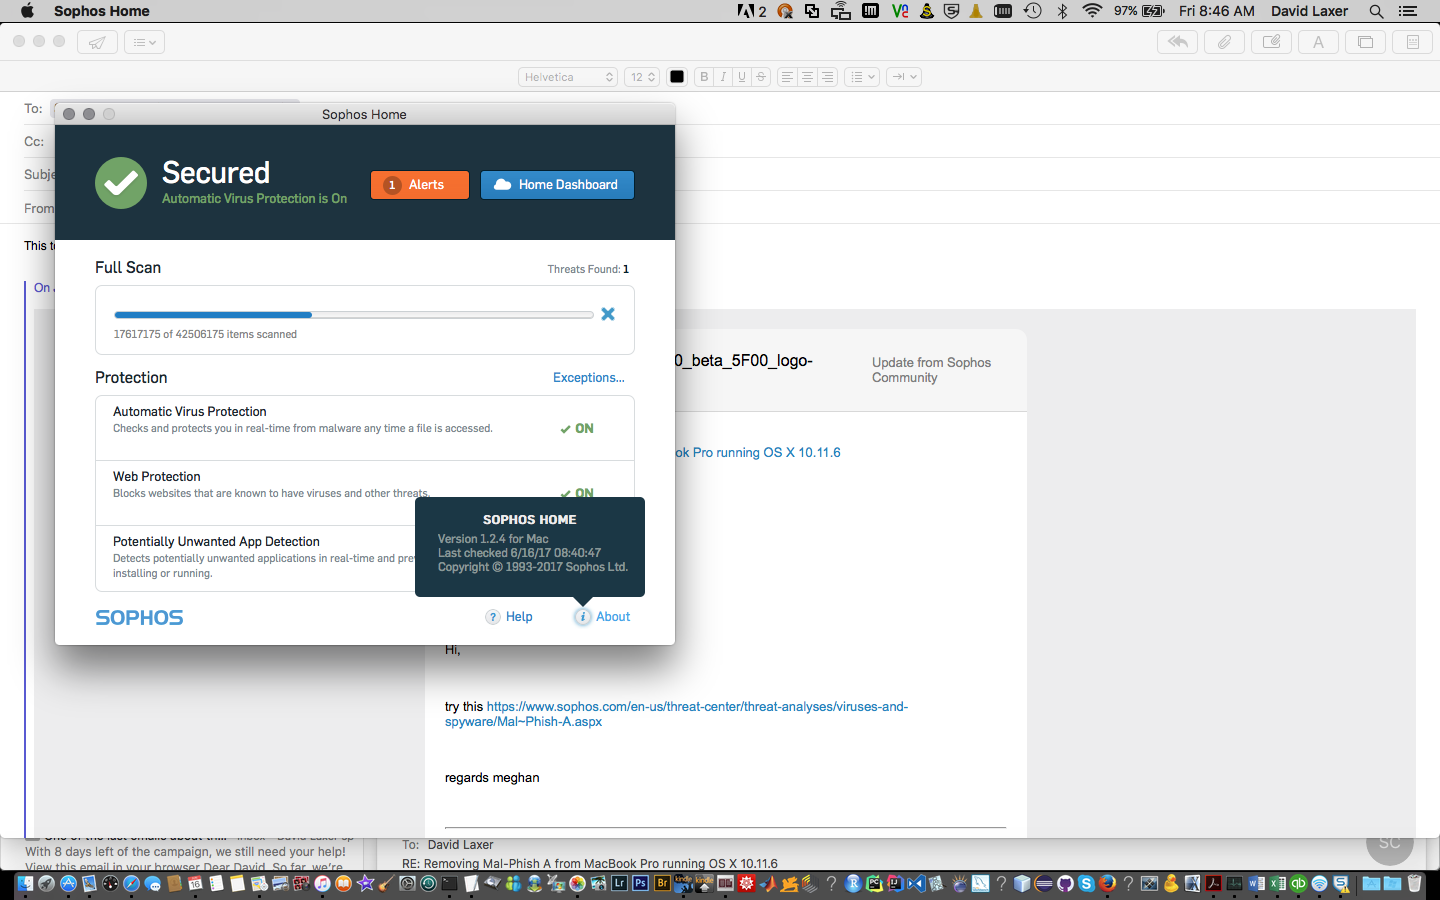Open header fields dropdown in Mail toolbar
This screenshot has height=900, width=1440.
(144, 42)
